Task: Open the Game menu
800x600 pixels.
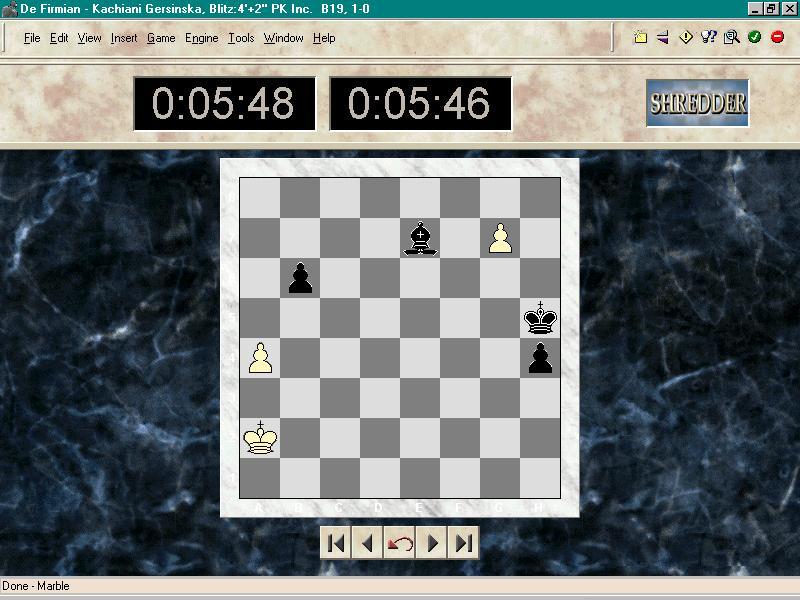Action: pyautogui.click(x=161, y=38)
